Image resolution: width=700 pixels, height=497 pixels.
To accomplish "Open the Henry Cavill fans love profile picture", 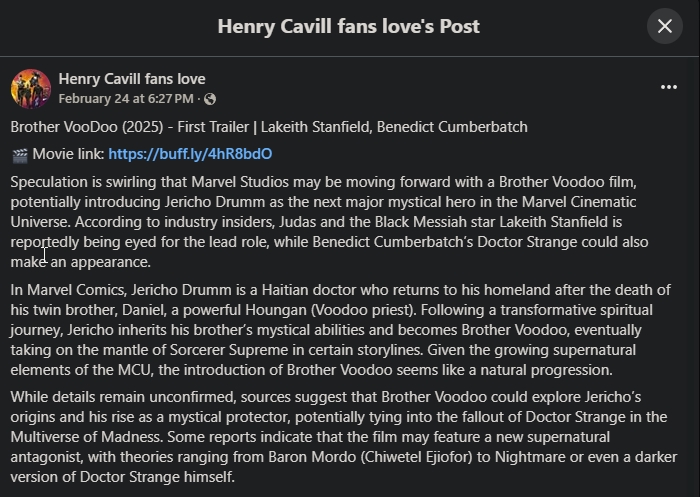I will point(31,88).
